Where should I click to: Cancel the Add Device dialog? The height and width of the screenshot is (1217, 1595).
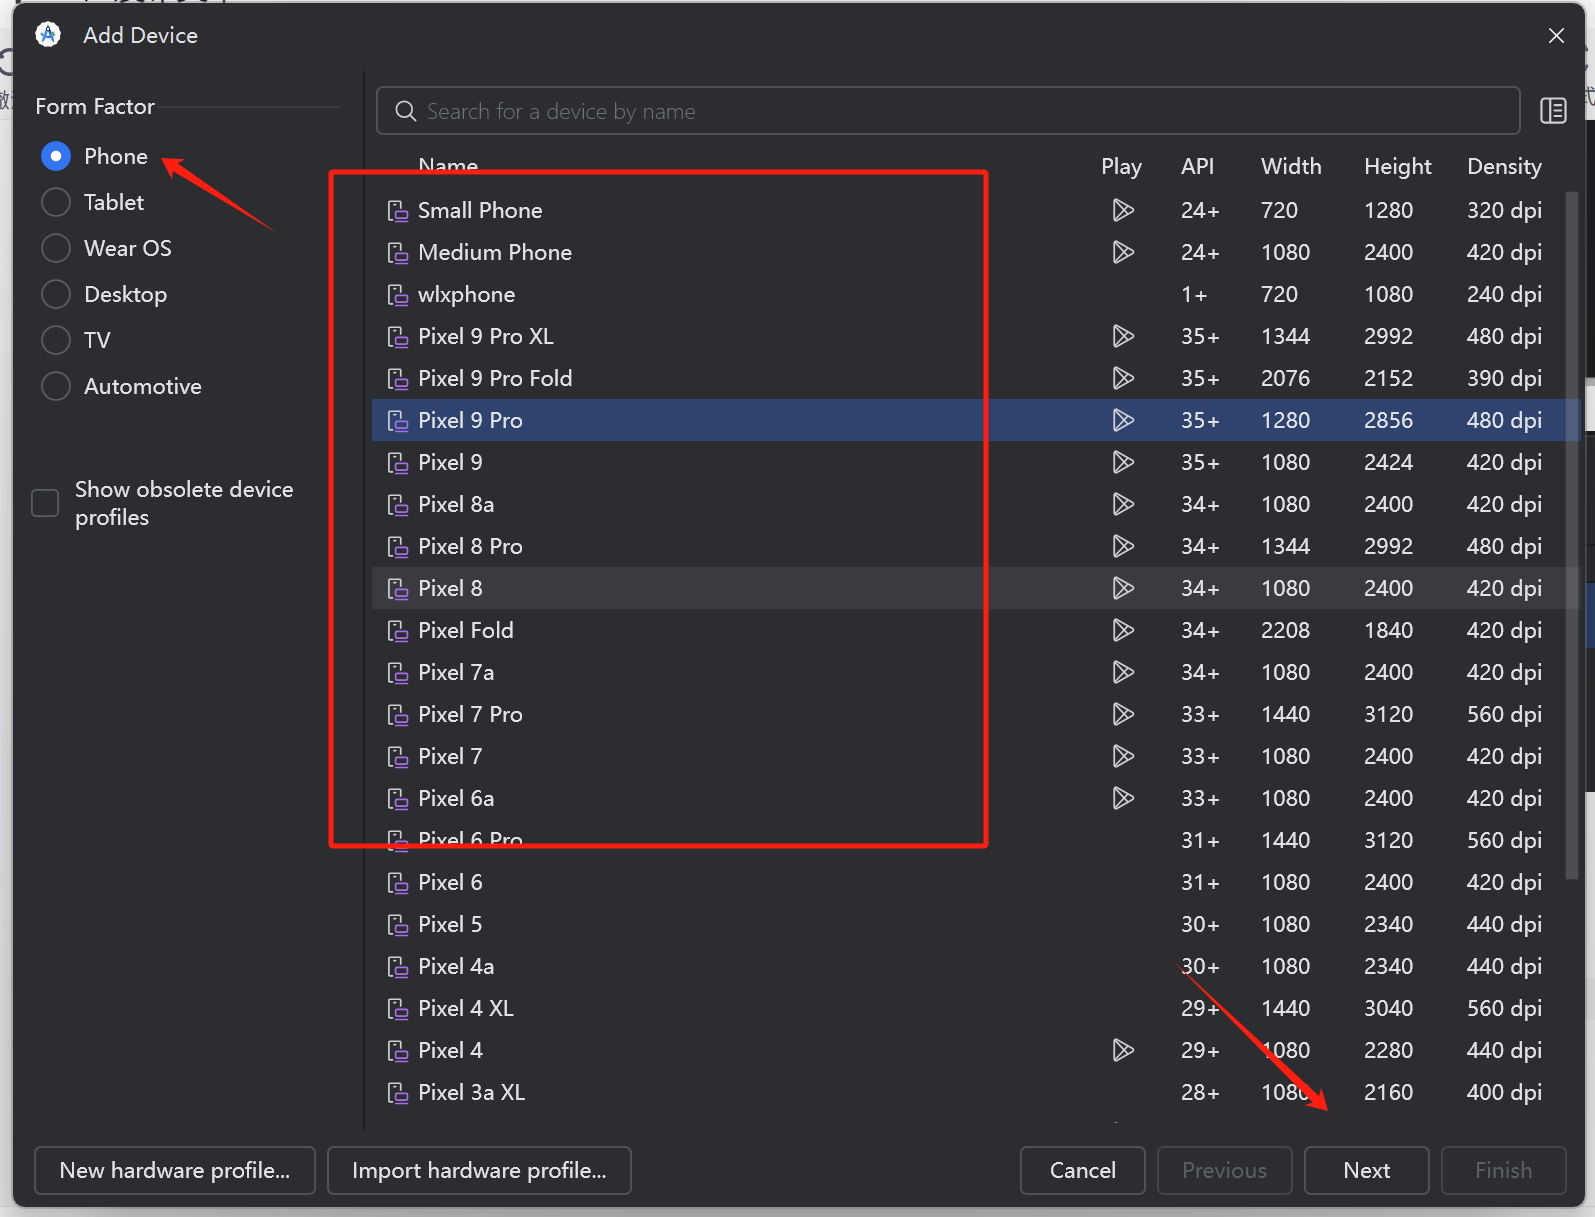pyautogui.click(x=1083, y=1170)
